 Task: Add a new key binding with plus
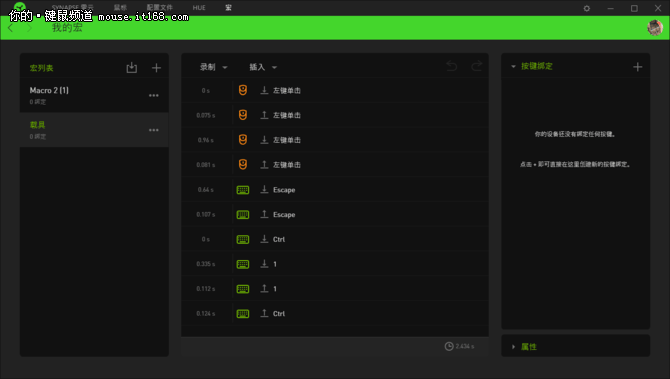coord(638,67)
